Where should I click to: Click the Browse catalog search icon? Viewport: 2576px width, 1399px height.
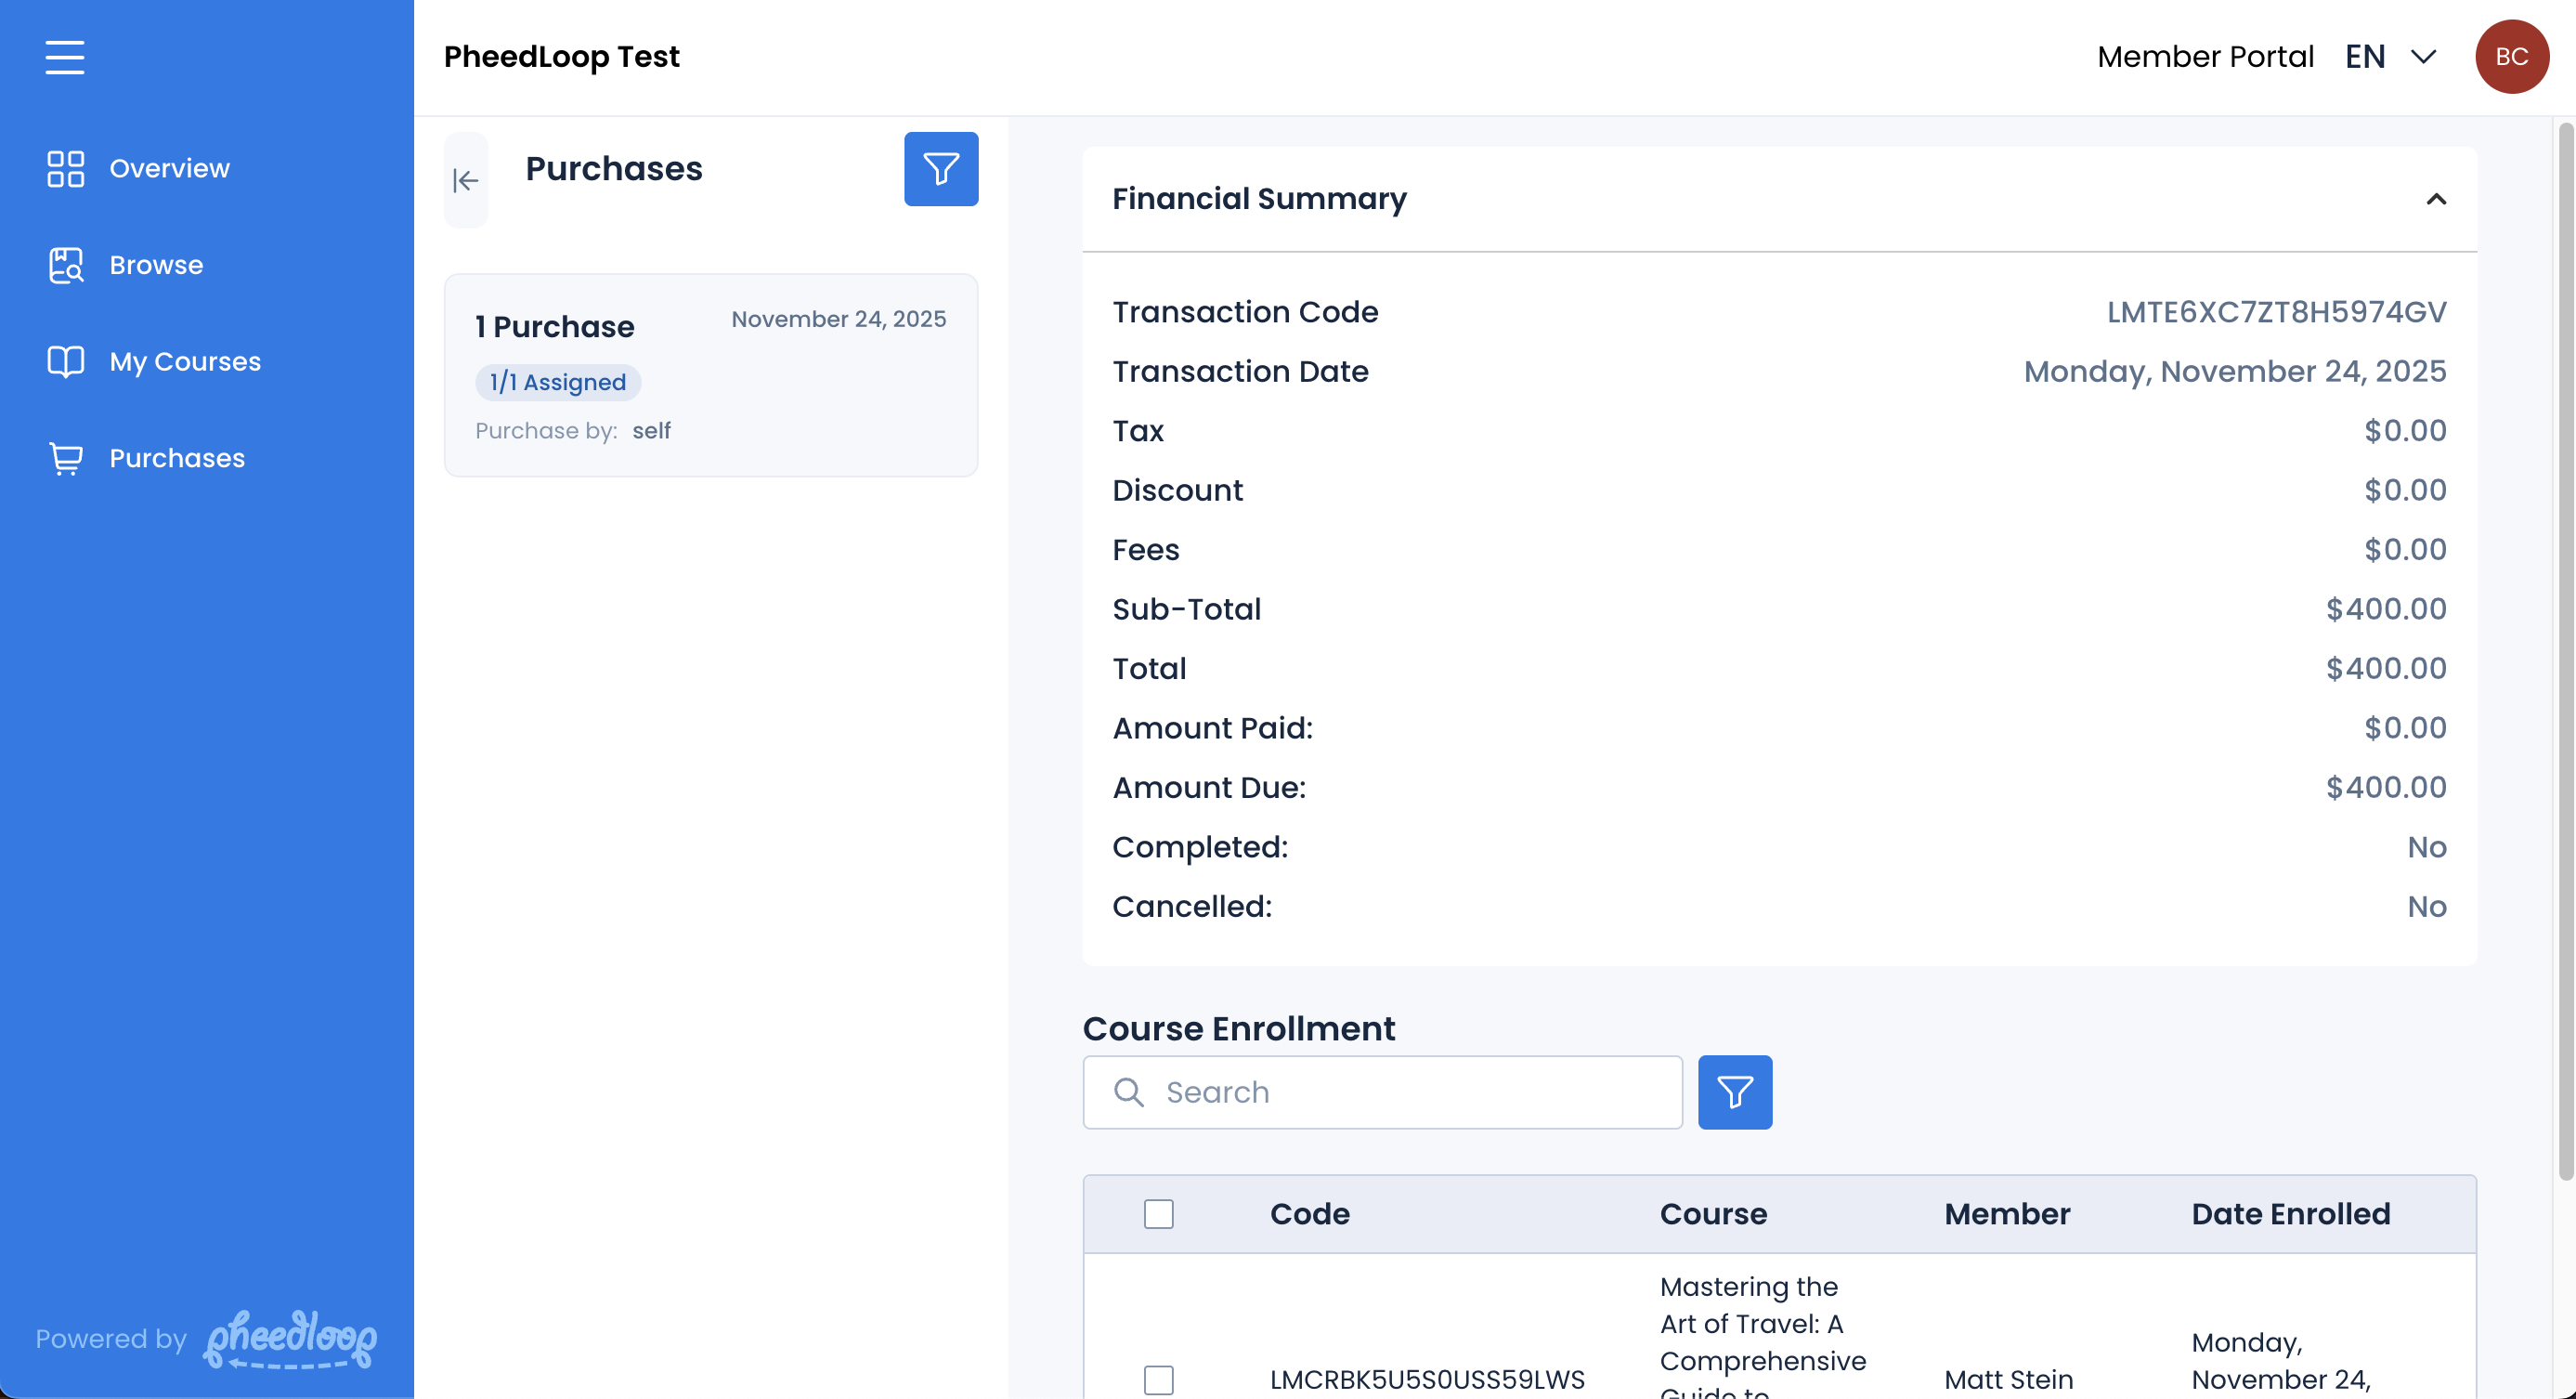66,265
